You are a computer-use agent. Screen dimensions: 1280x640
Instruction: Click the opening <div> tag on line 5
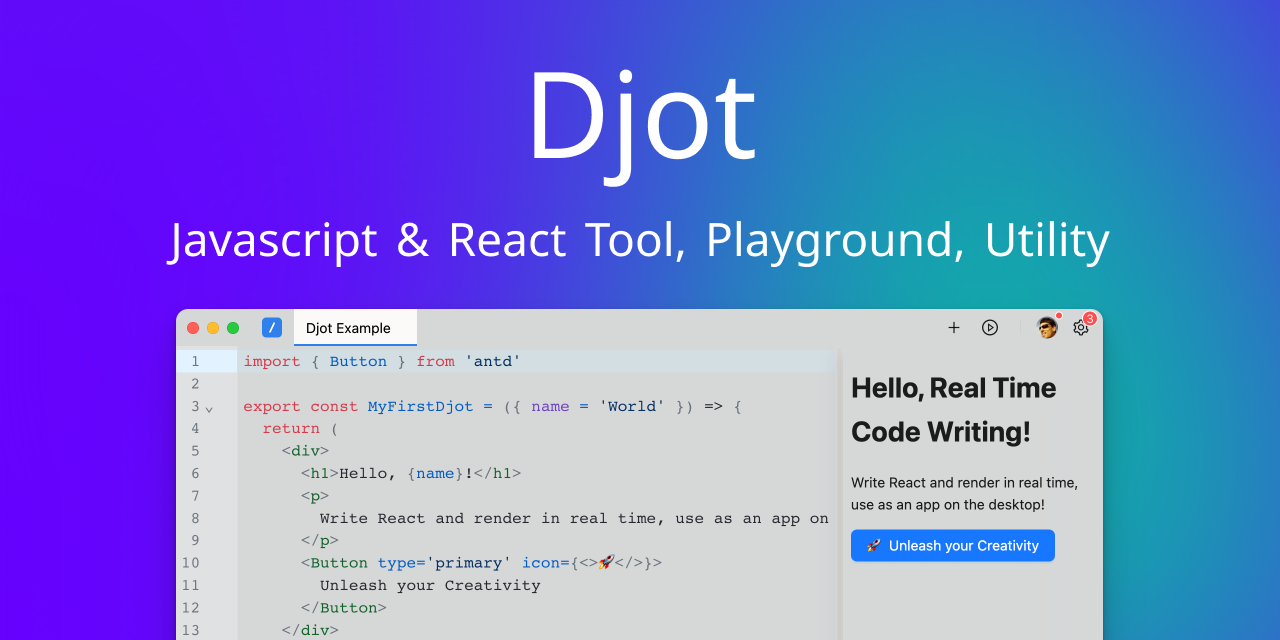305,452
